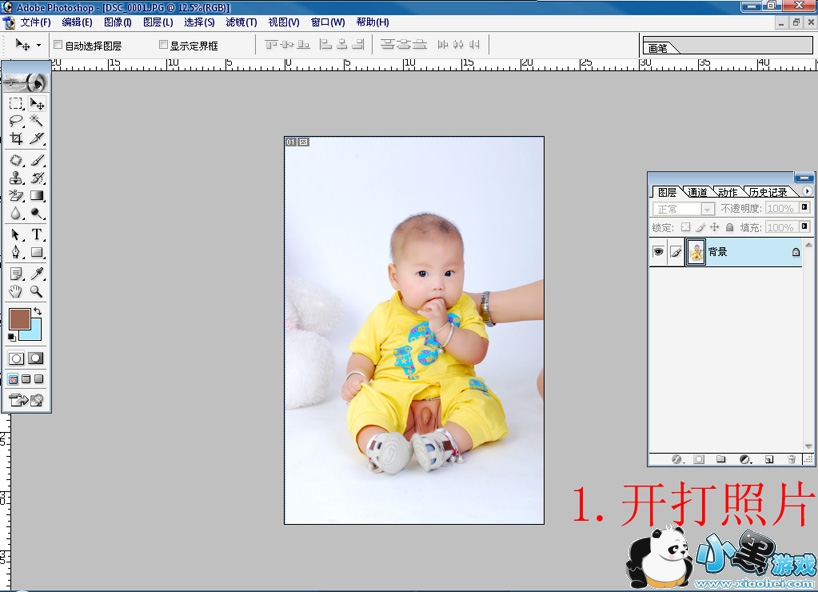The image size is (818, 592).
Task: Toggle lock transparent pixels in 锁定 row
Action: click(x=685, y=227)
